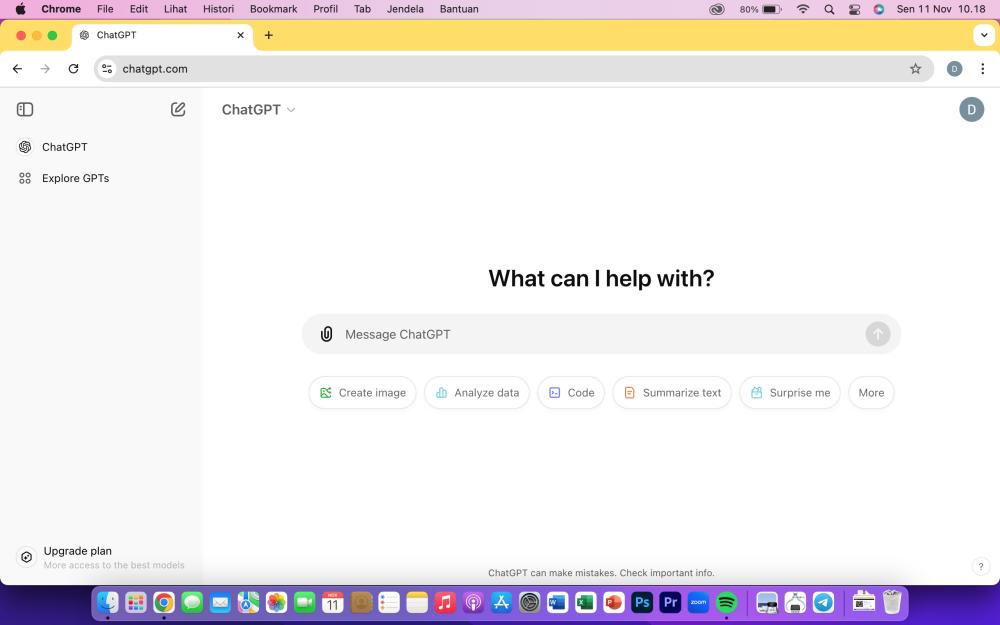Open Premiere Pro from the Dock
1000x625 pixels.
(670, 602)
